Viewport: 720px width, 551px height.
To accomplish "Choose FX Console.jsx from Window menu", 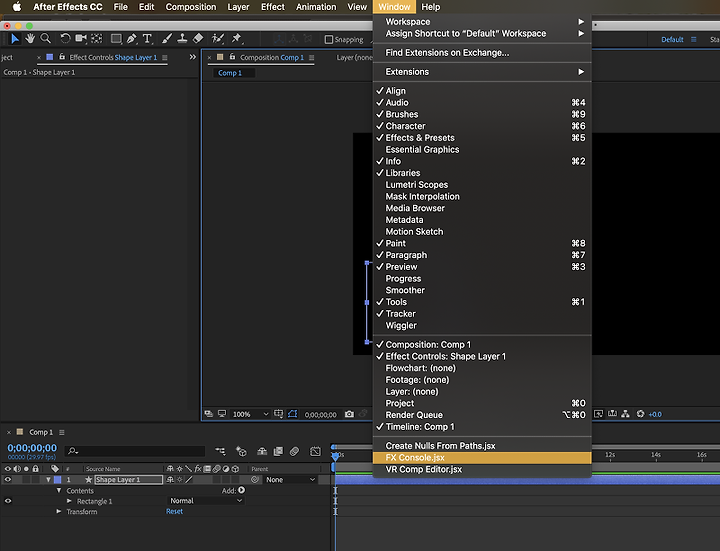I will [482, 457].
